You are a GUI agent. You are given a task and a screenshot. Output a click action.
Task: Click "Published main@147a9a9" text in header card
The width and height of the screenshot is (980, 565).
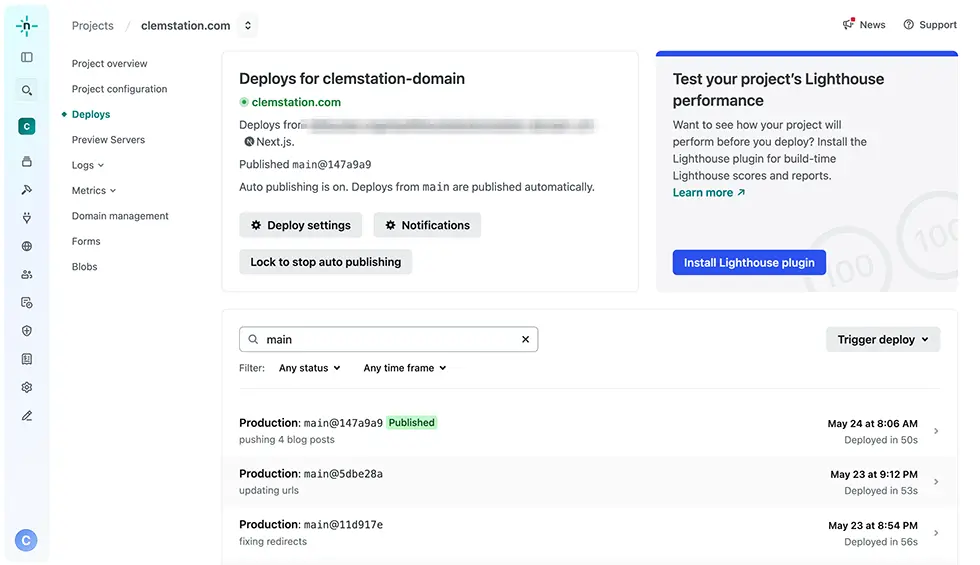coord(305,164)
